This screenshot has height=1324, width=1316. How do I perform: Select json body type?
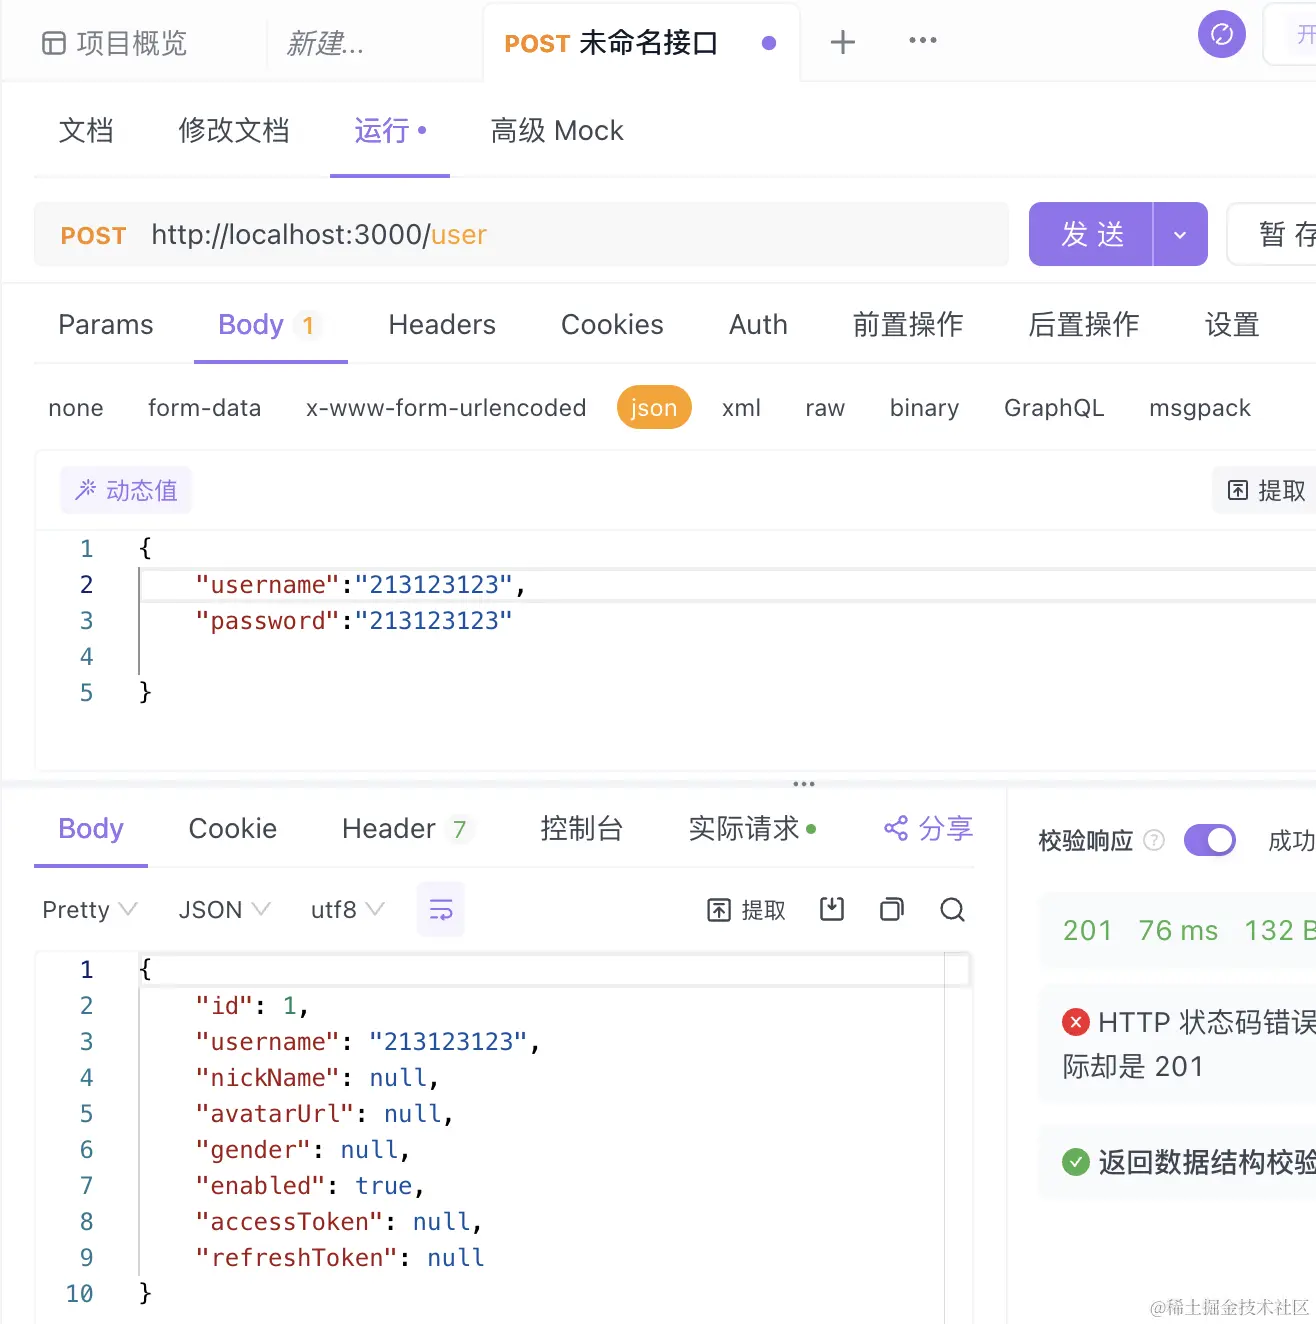(x=654, y=407)
